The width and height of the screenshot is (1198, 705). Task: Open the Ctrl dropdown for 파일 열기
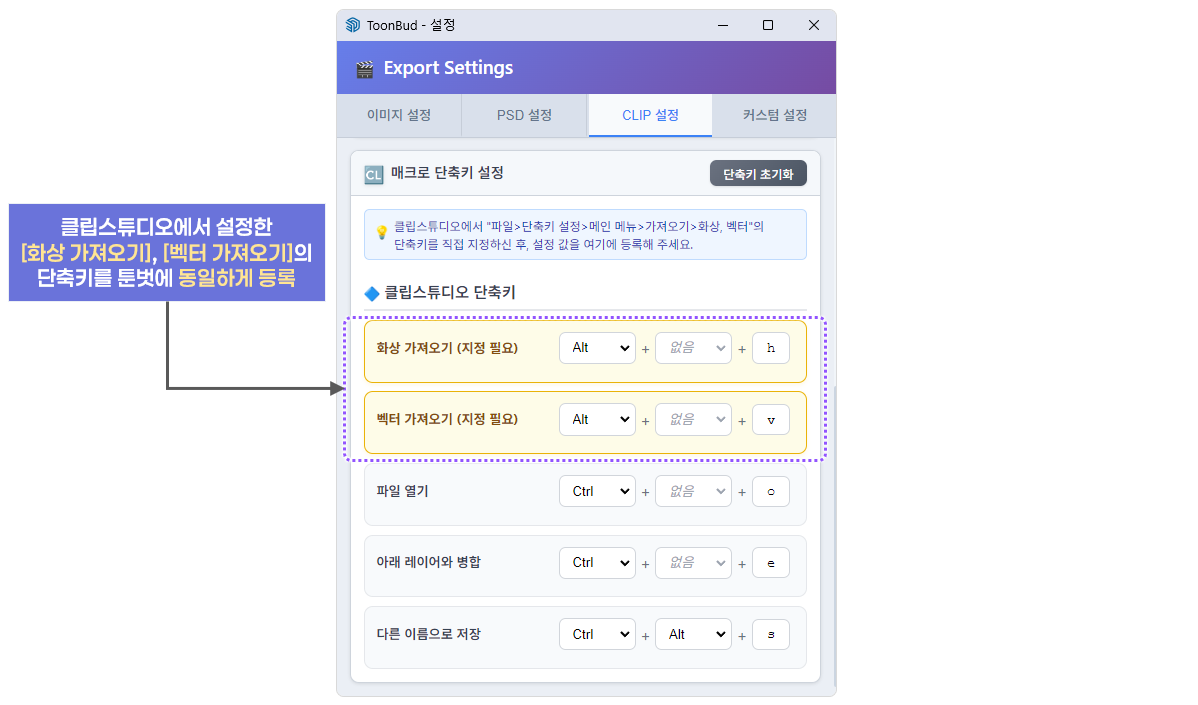coord(597,491)
